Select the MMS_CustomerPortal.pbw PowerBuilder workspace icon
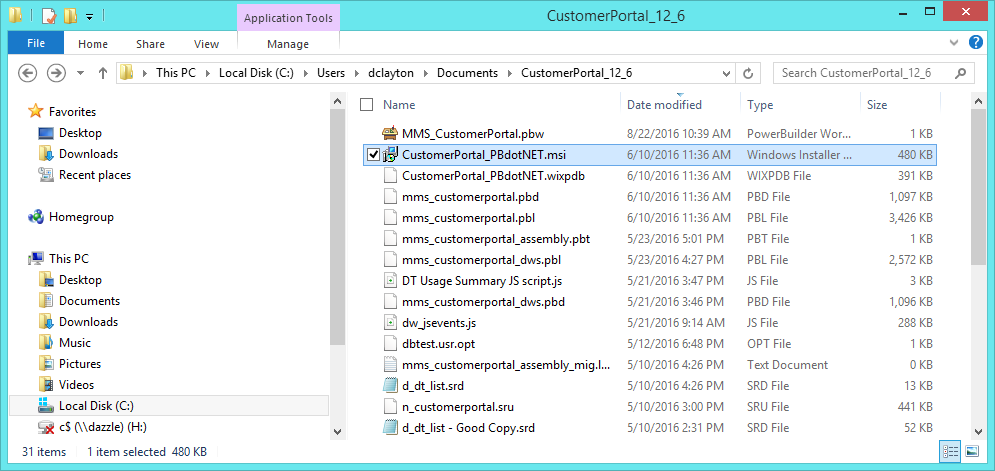Image resolution: width=995 pixels, height=471 pixels. coord(390,133)
